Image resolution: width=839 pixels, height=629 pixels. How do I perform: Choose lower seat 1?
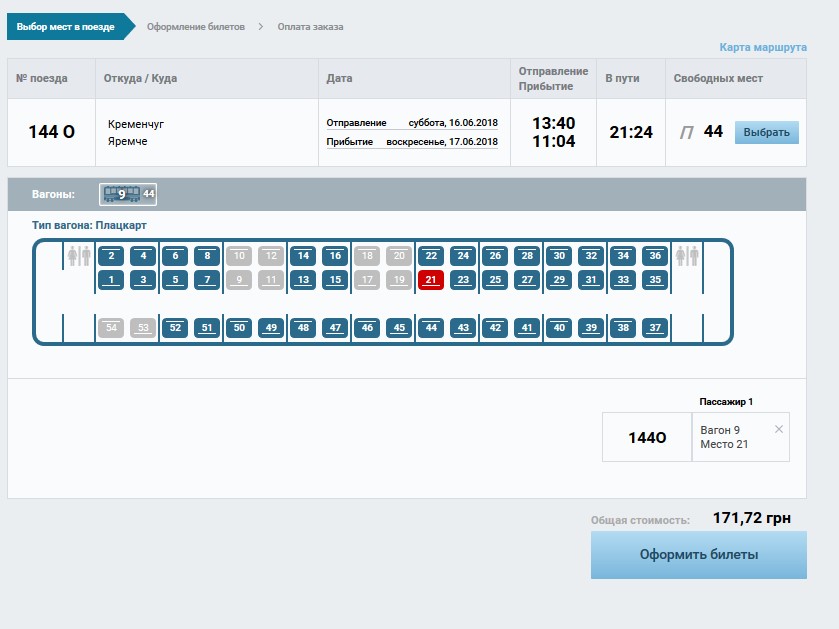[x=111, y=280]
